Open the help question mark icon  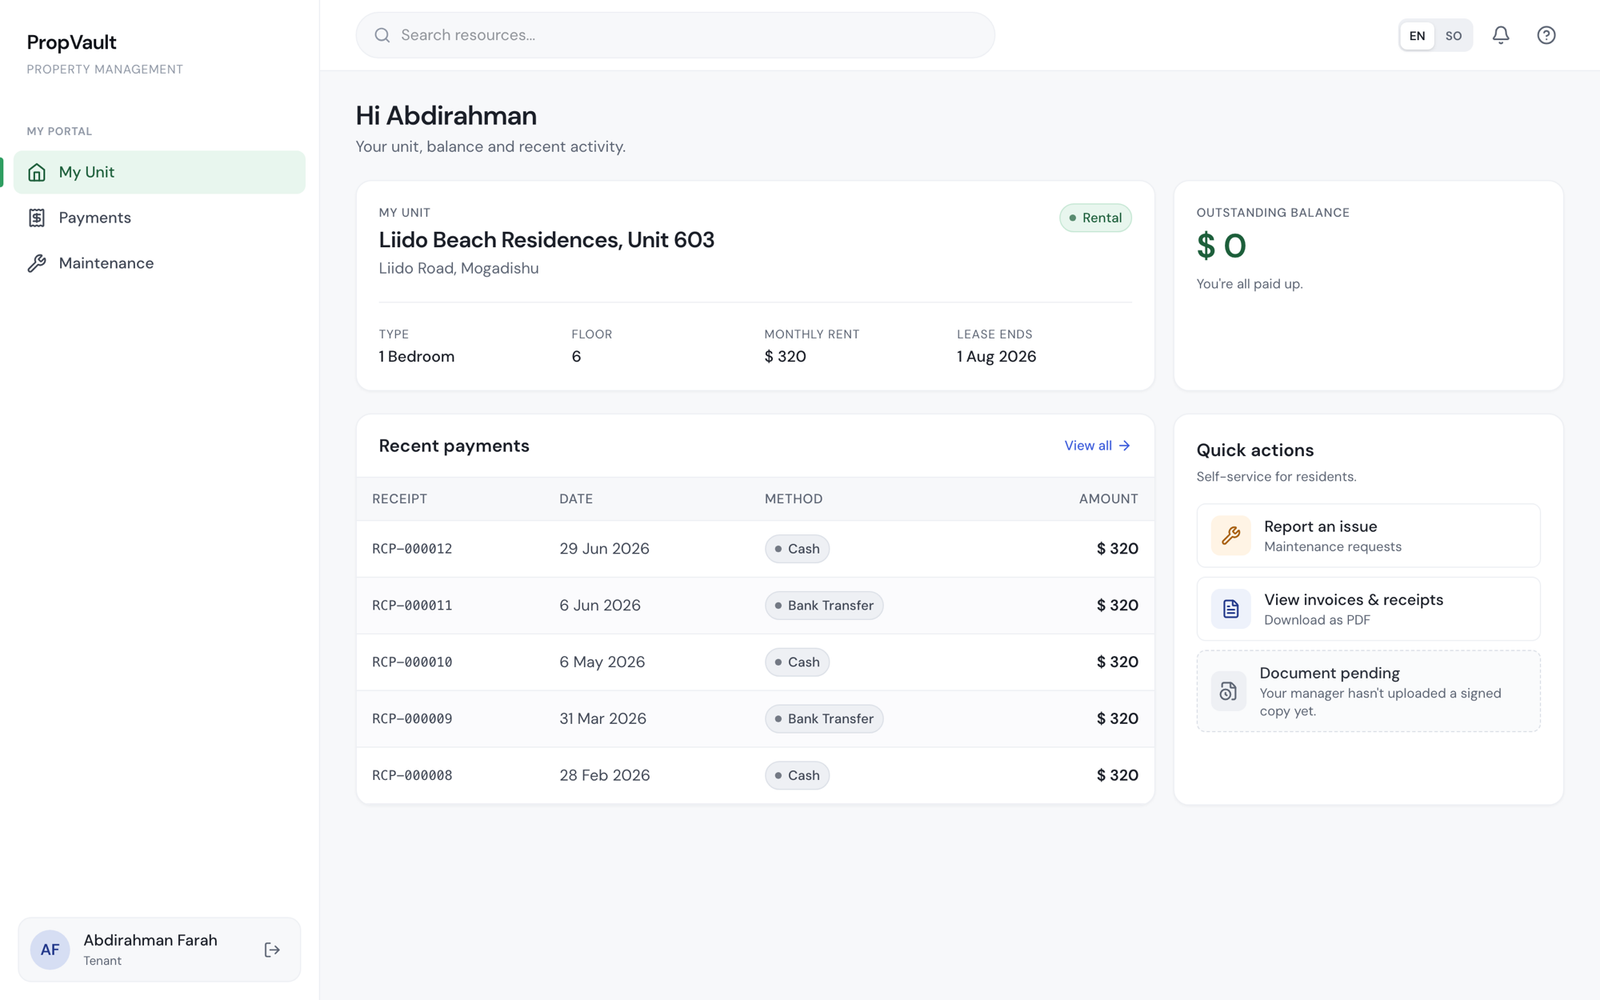tap(1546, 35)
